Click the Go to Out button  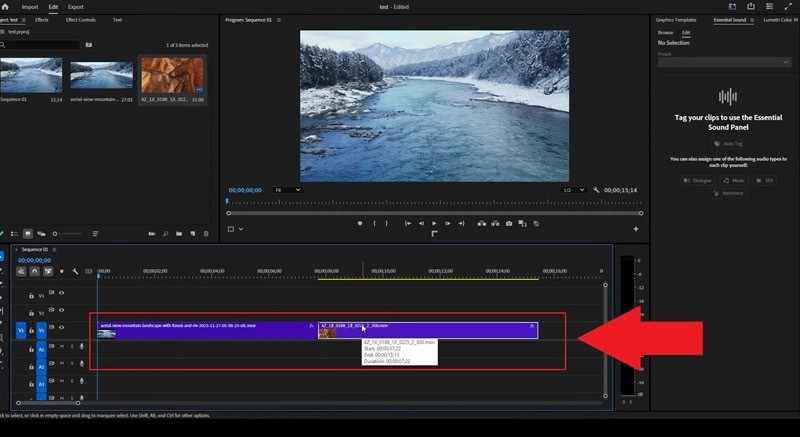tap(461, 223)
